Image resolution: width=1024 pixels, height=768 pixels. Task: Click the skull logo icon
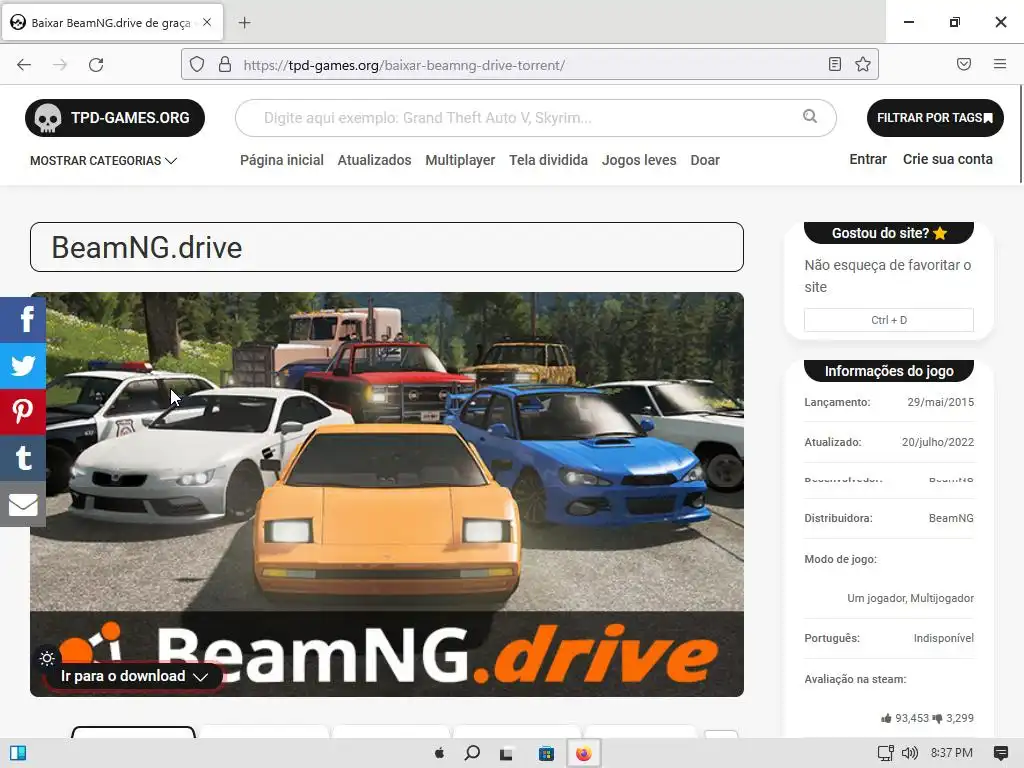tap(48, 118)
